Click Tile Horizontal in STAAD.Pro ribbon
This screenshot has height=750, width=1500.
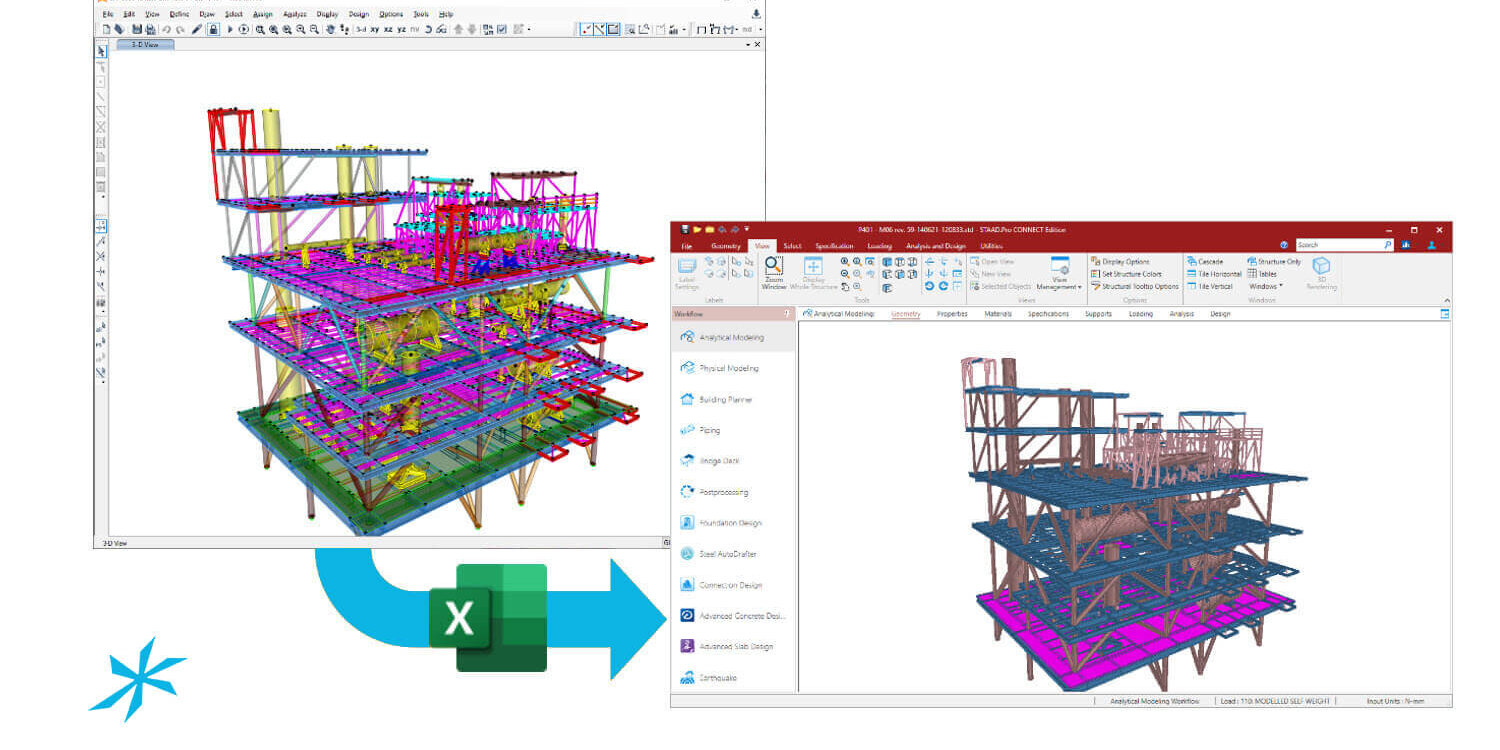pos(1214,274)
